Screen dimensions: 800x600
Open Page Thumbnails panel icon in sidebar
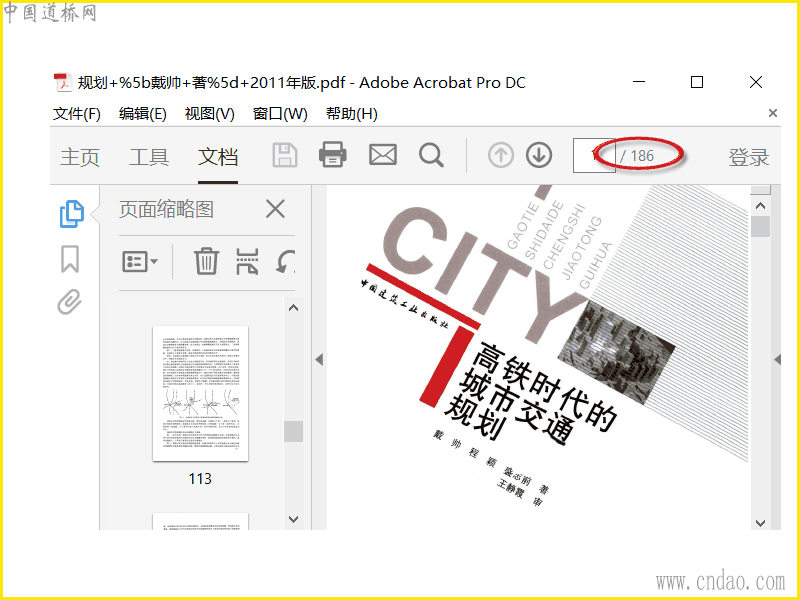coord(71,214)
